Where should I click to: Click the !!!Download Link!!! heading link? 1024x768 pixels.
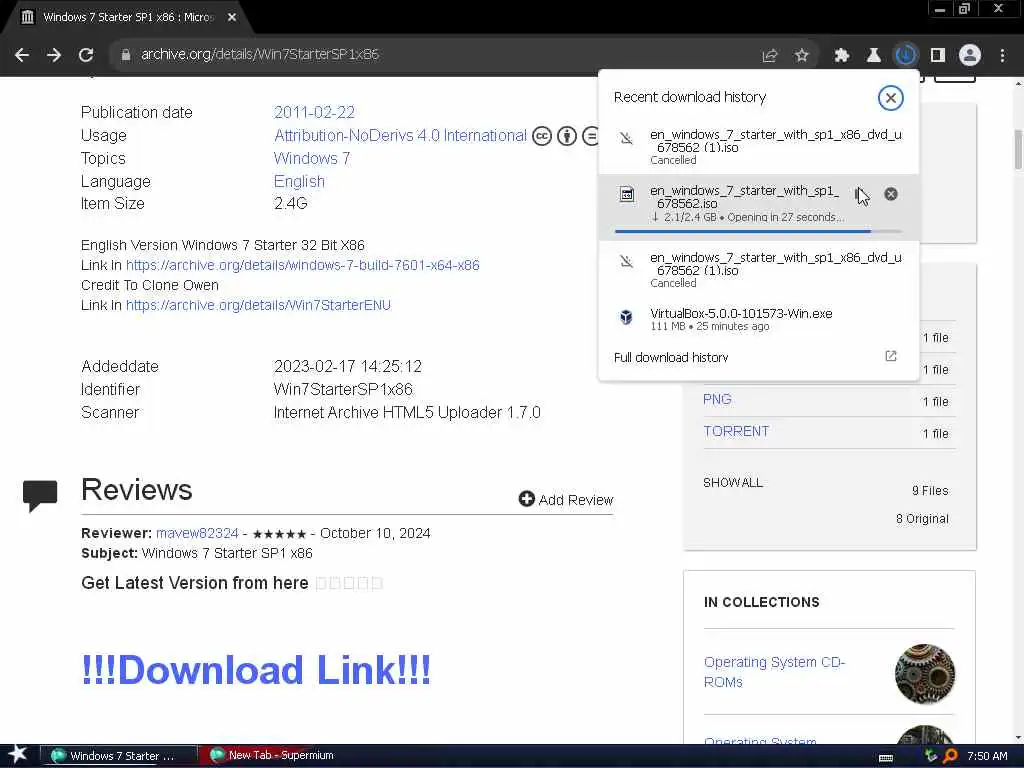(x=256, y=670)
